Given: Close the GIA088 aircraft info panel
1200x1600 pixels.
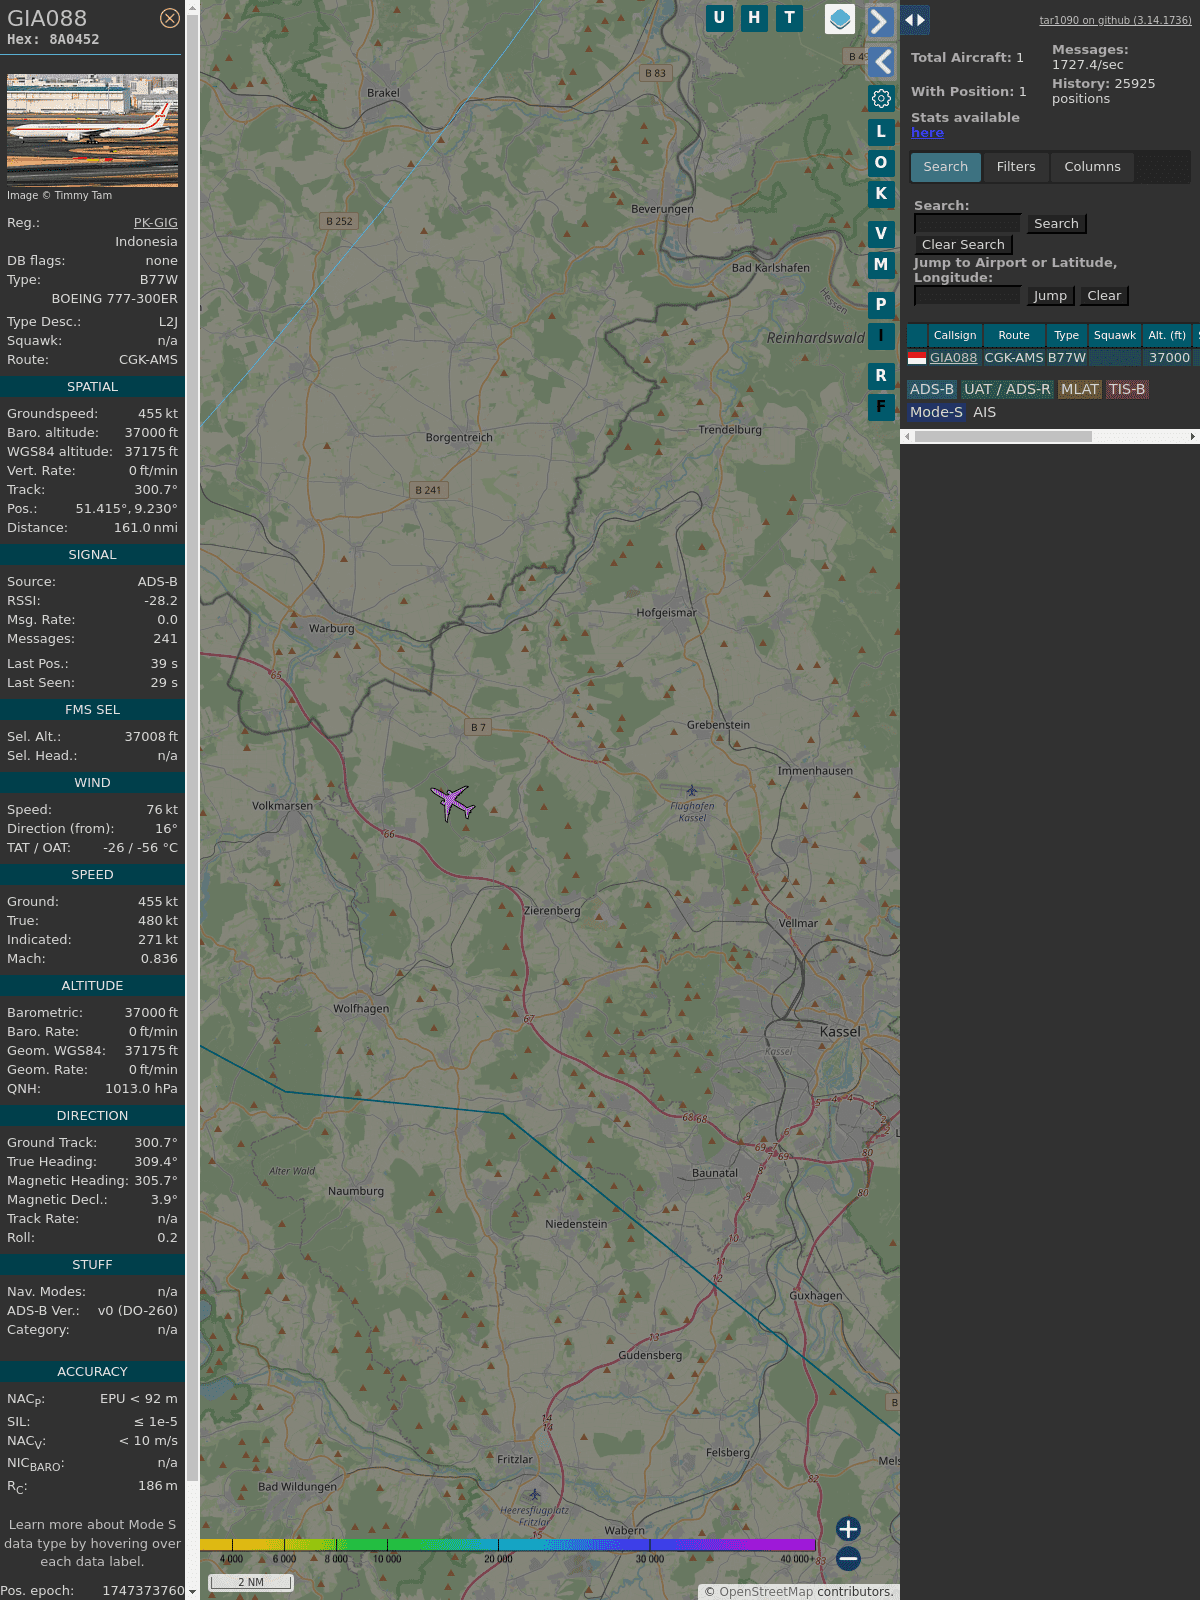Looking at the screenshot, I should 170,18.
